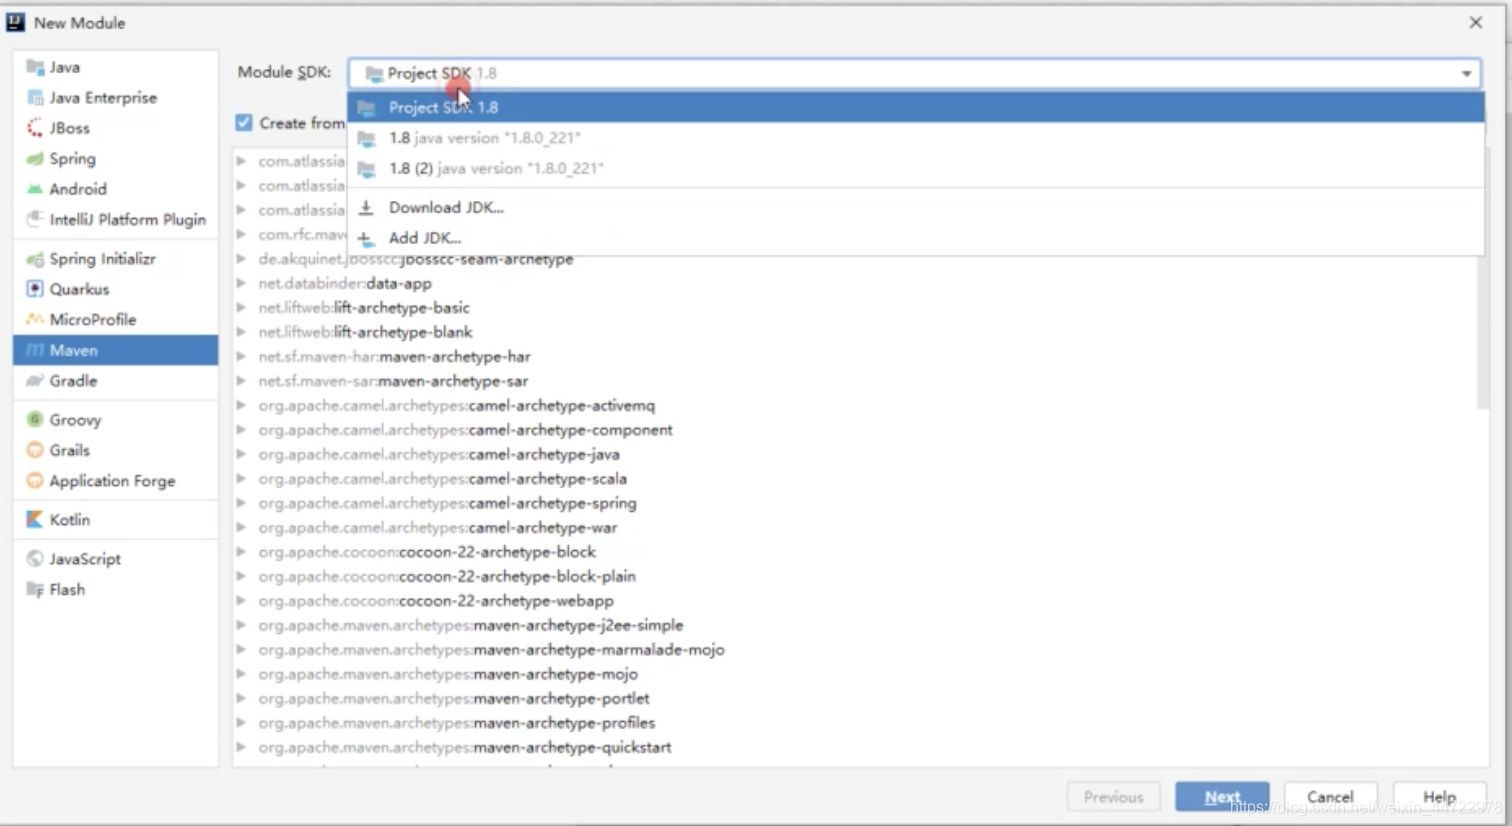Click the Groovy icon
Image resolution: width=1512 pixels, height=826 pixels.
tap(35, 420)
